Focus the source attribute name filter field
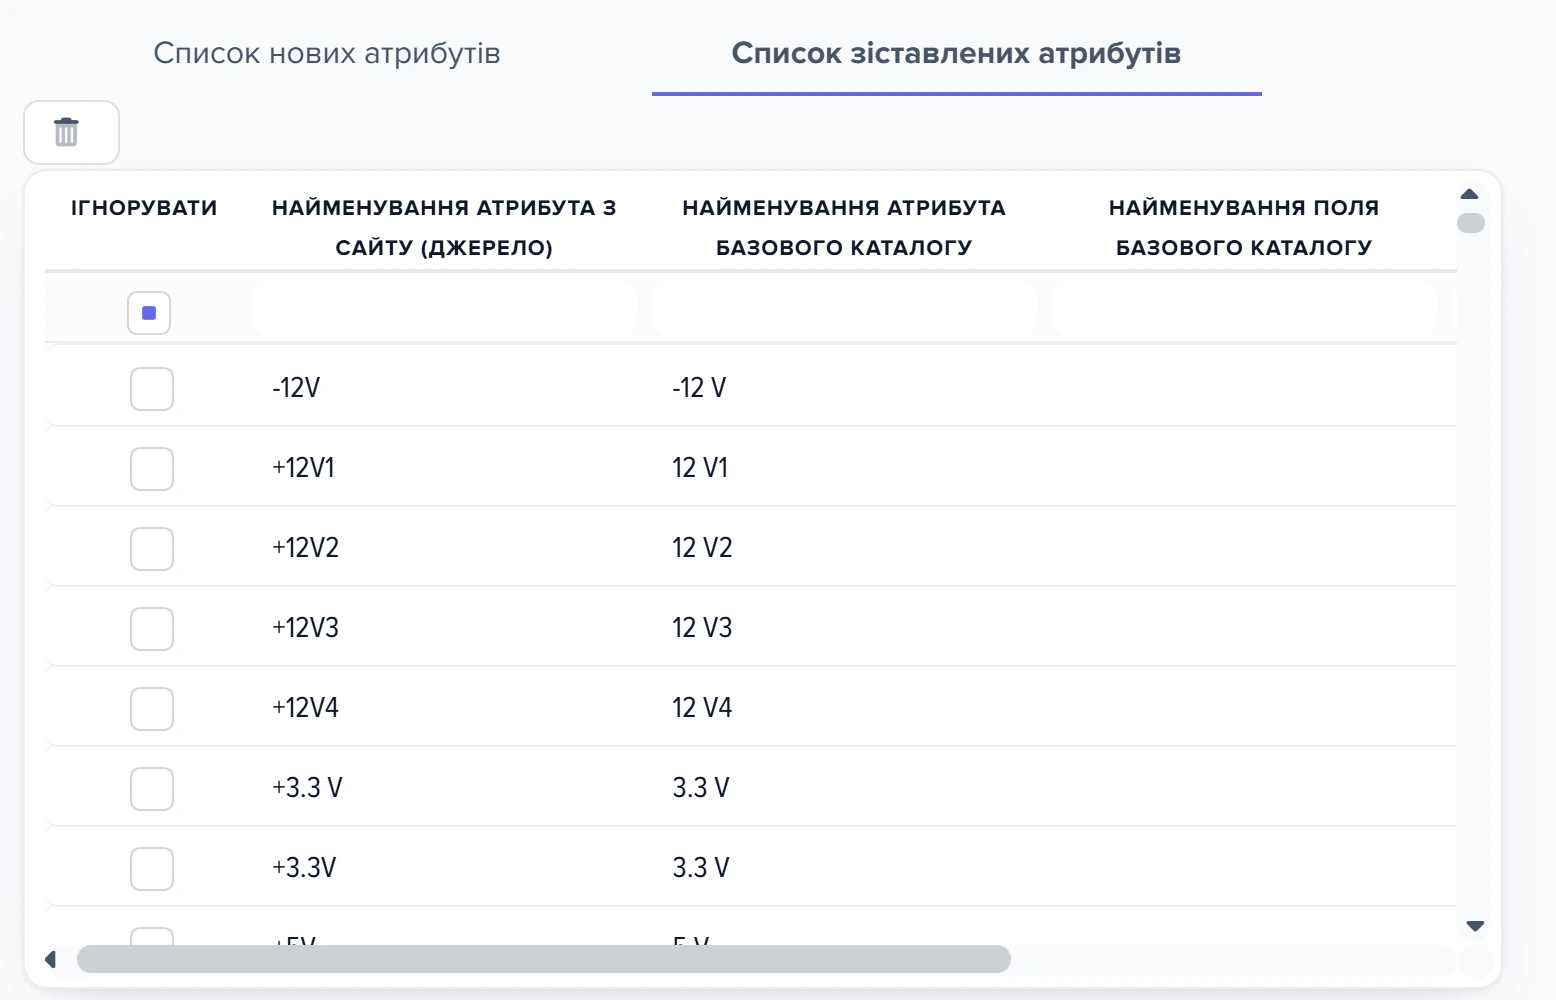Screen dimensions: 1556x1000 pos(445,308)
